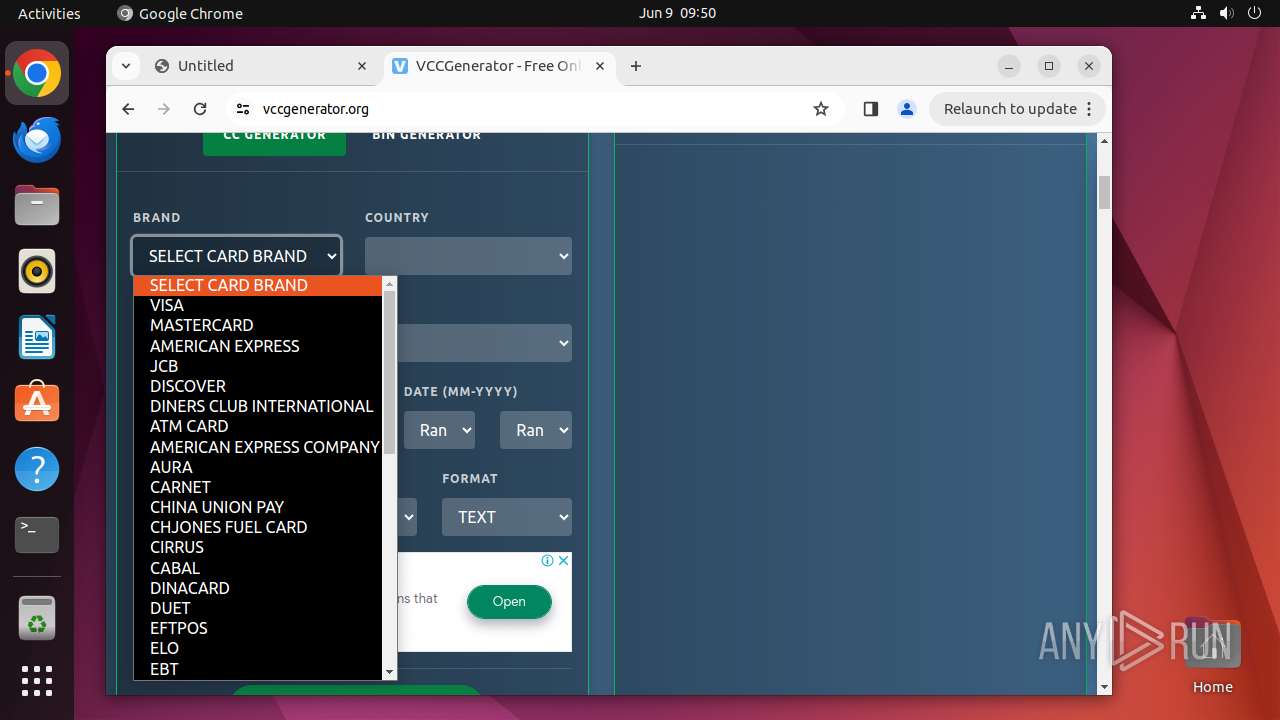Choose CARNET from brand list
Viewport: 1280px width, 720px height.
tap(258, 487)
